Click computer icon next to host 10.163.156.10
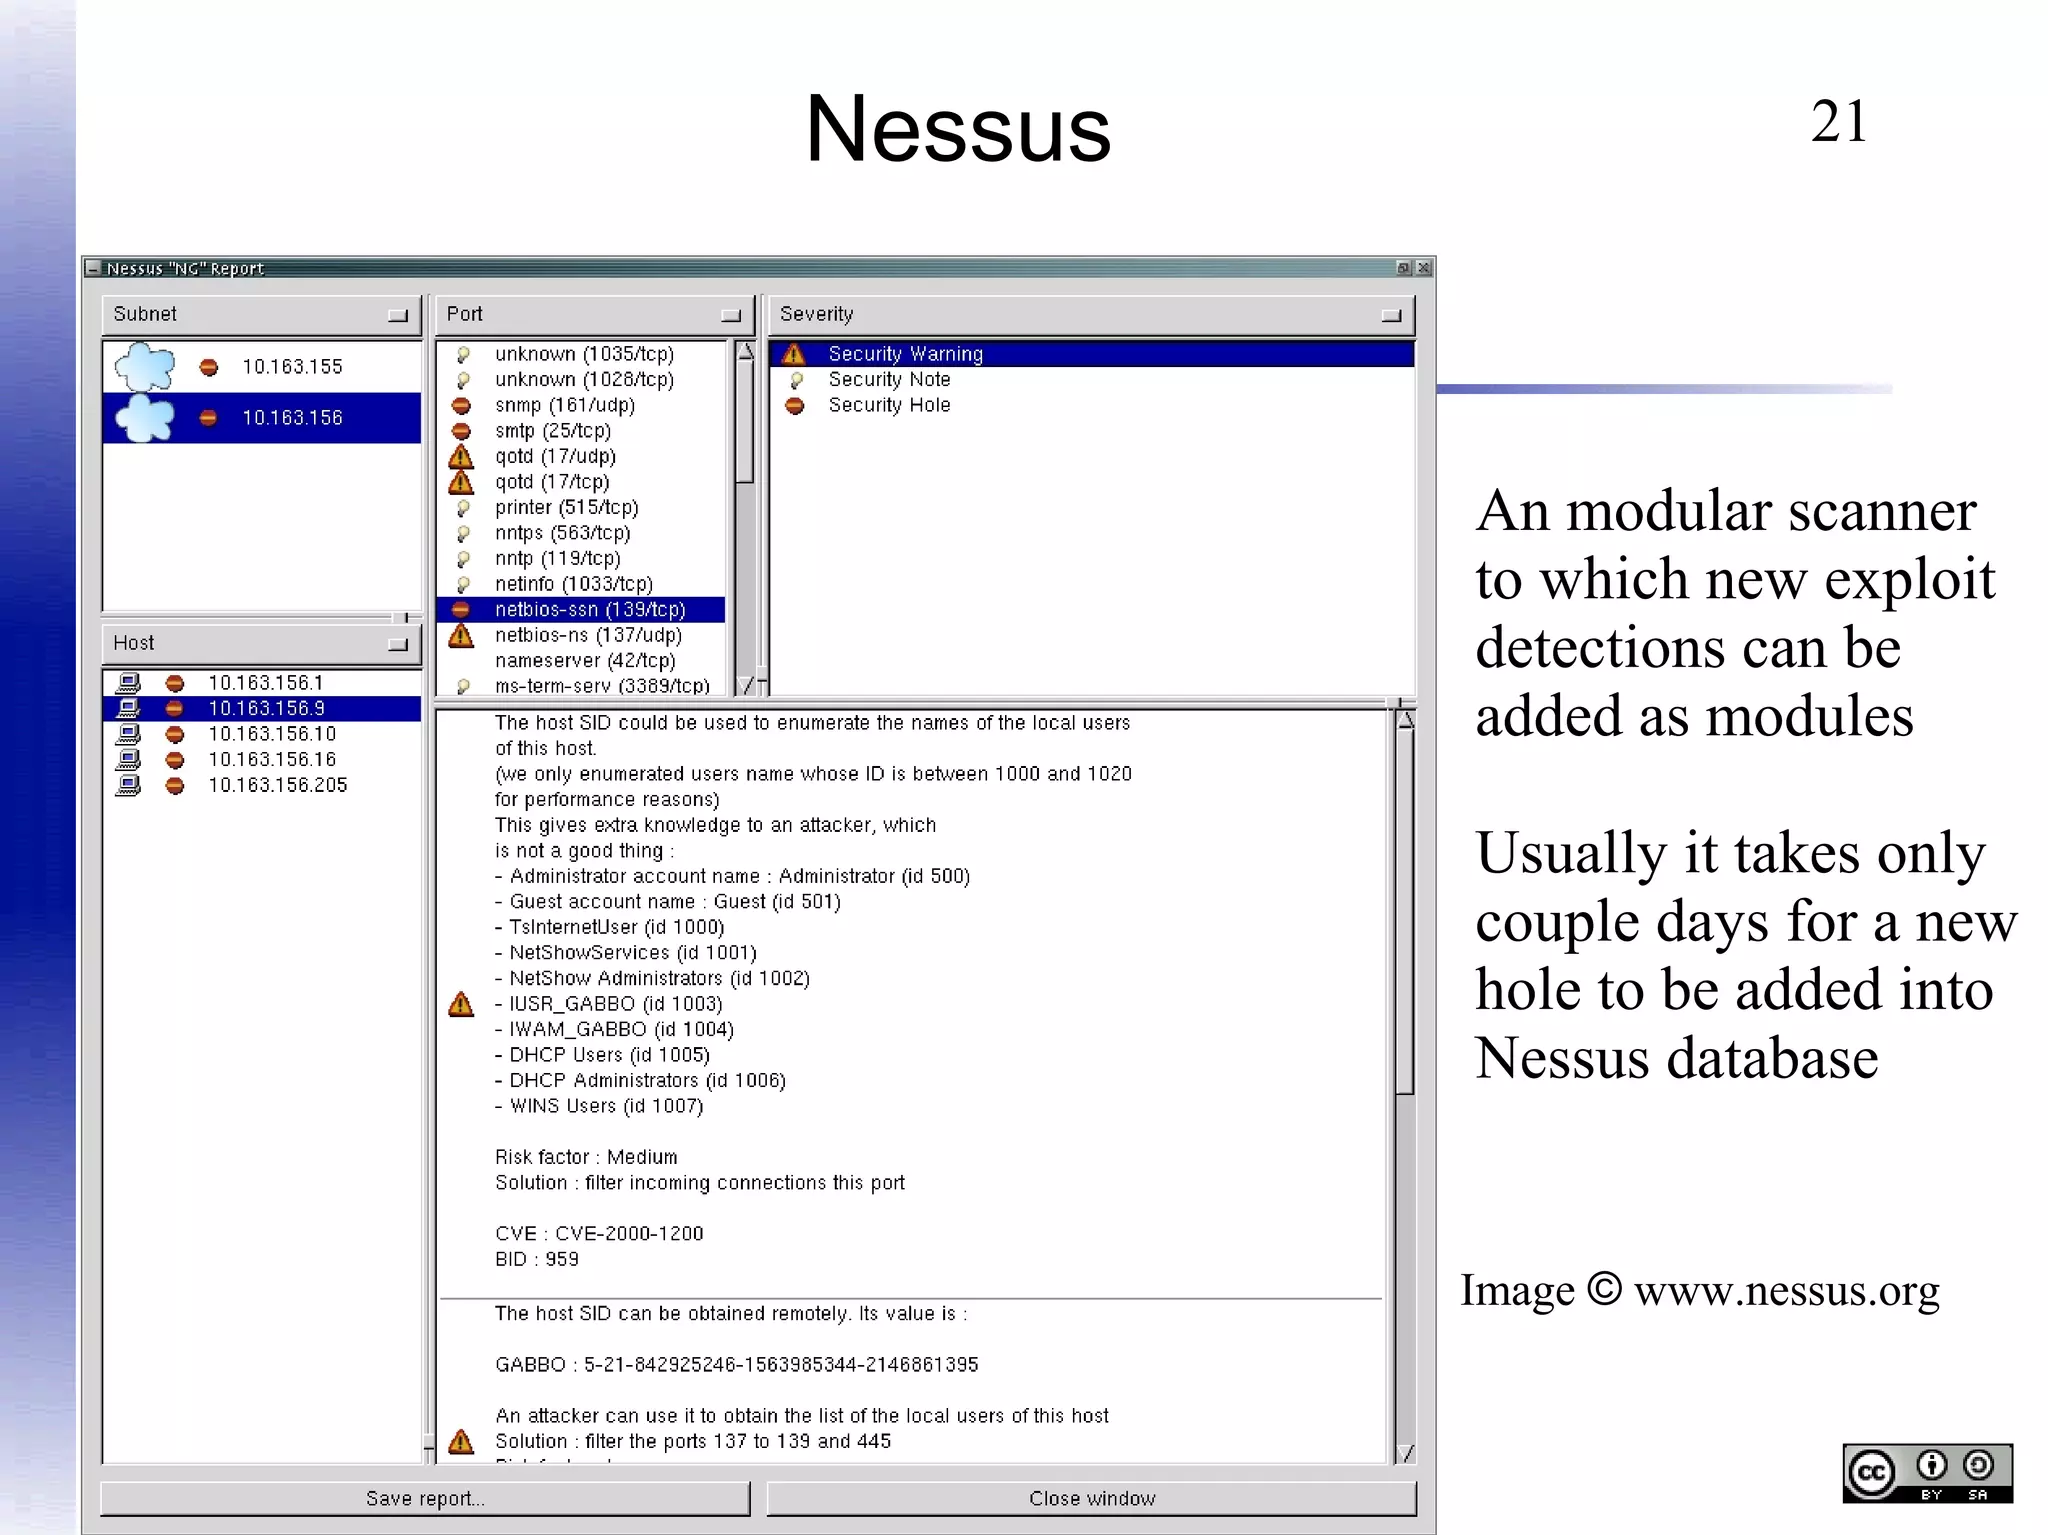The image size is (2048, 1535). click(x=128, y=734)
